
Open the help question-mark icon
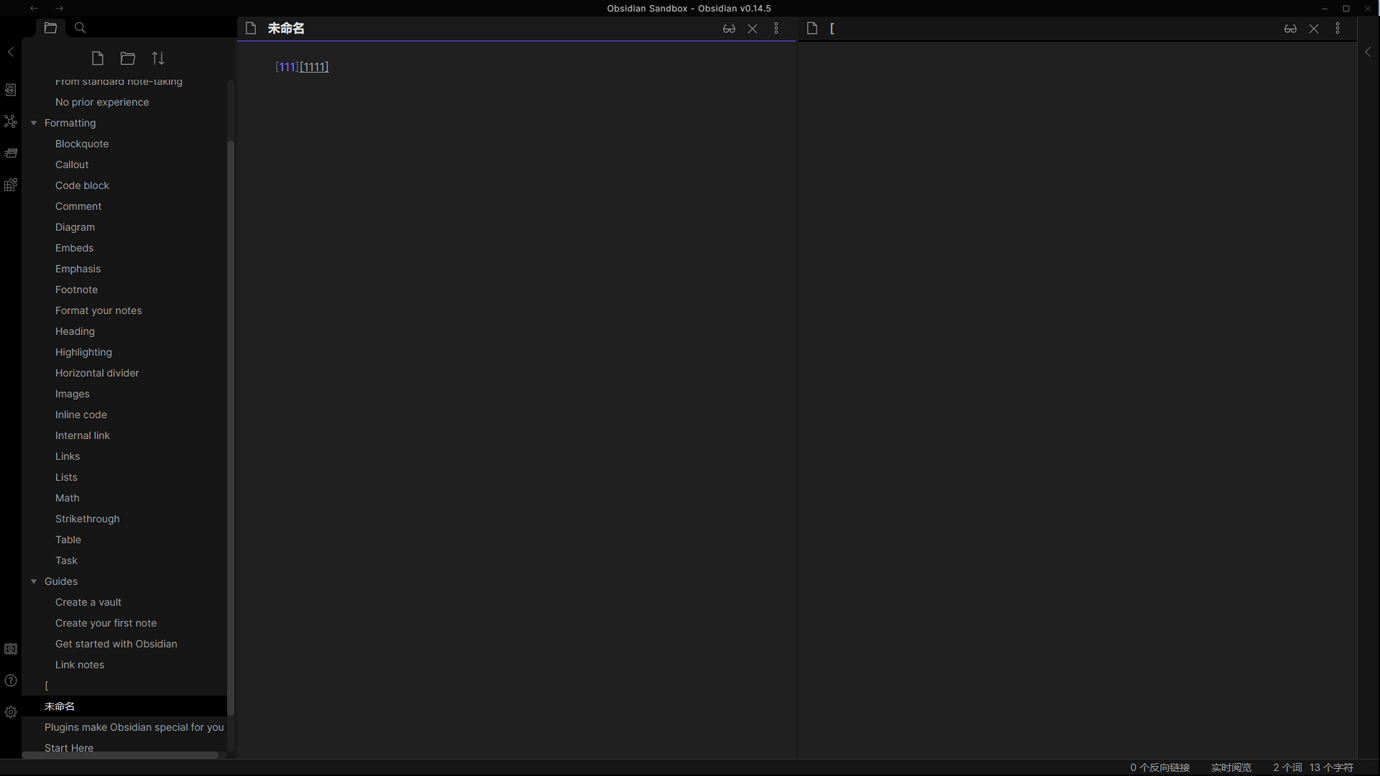pyautogui.click(x=11, y=681)
